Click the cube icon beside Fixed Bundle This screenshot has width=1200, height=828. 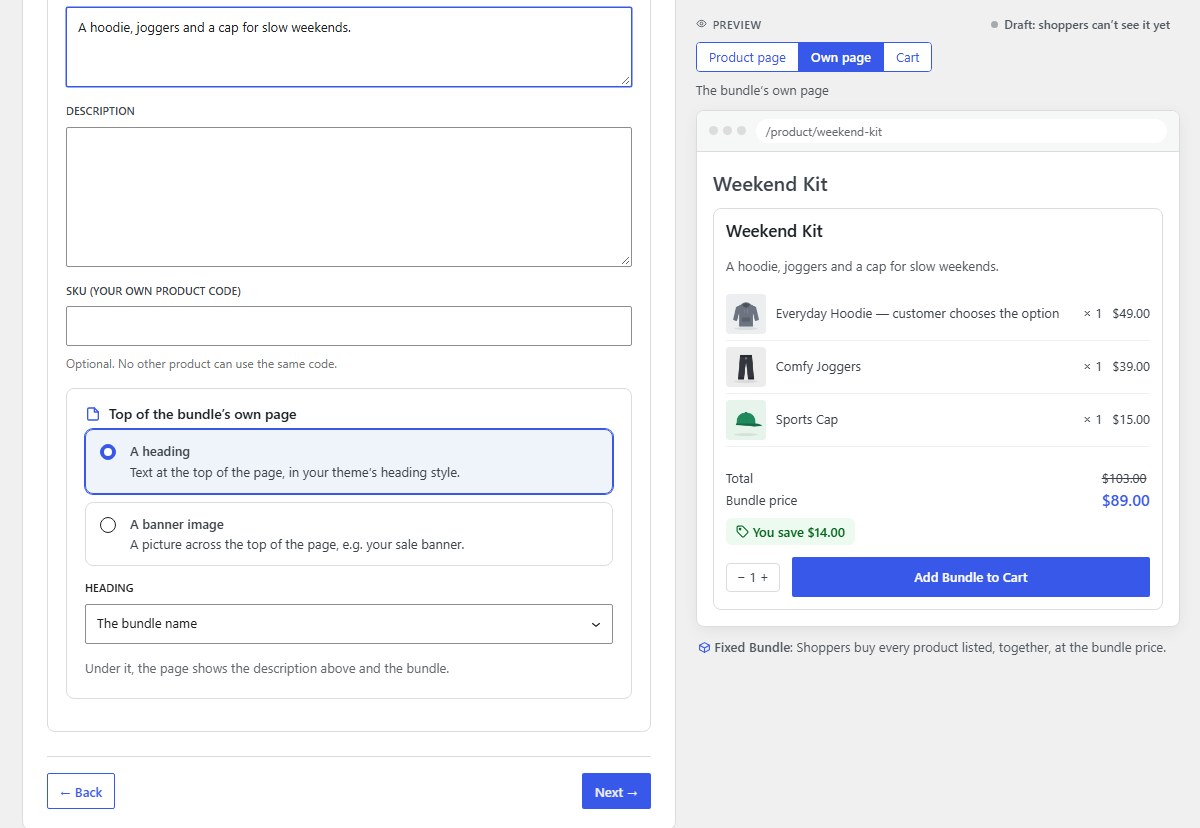[x=704, y=648]
